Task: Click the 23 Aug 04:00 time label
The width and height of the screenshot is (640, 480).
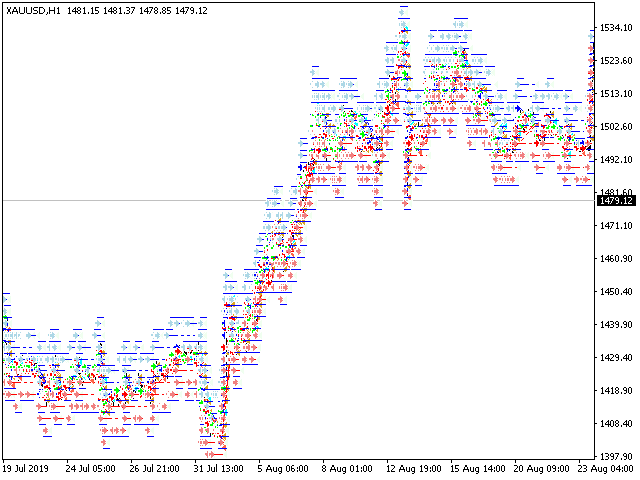Action: pos(606,469)
